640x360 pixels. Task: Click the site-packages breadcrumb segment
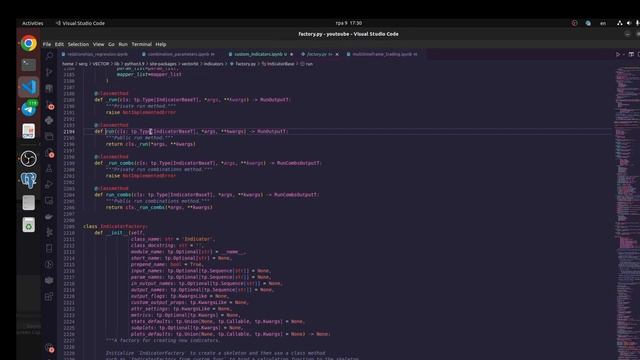tap(163, 64)
